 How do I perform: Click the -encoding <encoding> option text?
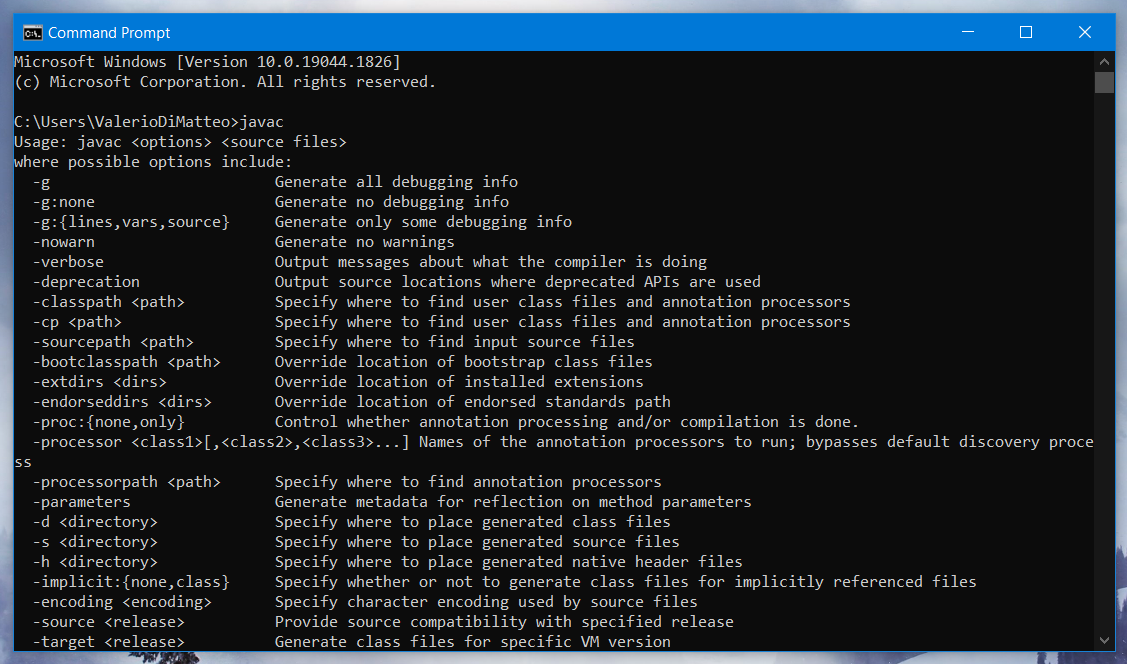pos(122,602)
